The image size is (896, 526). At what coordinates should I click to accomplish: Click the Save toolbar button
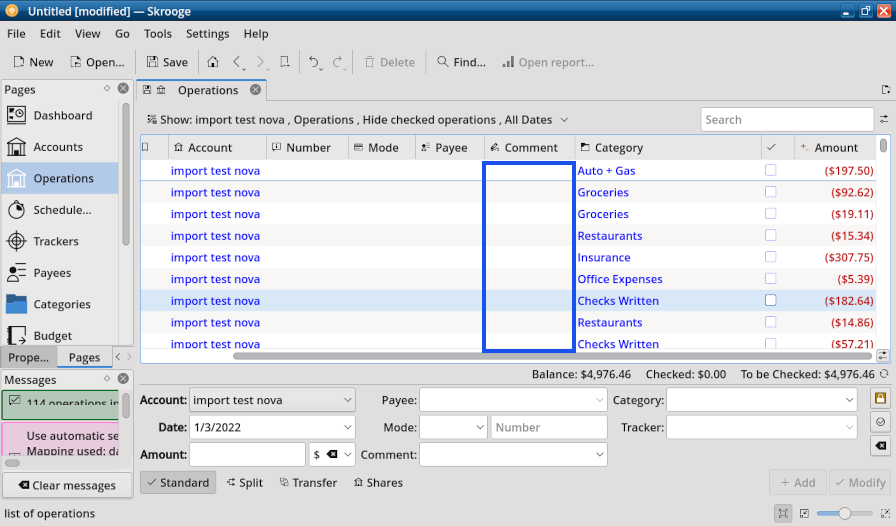tap(167, 62)
